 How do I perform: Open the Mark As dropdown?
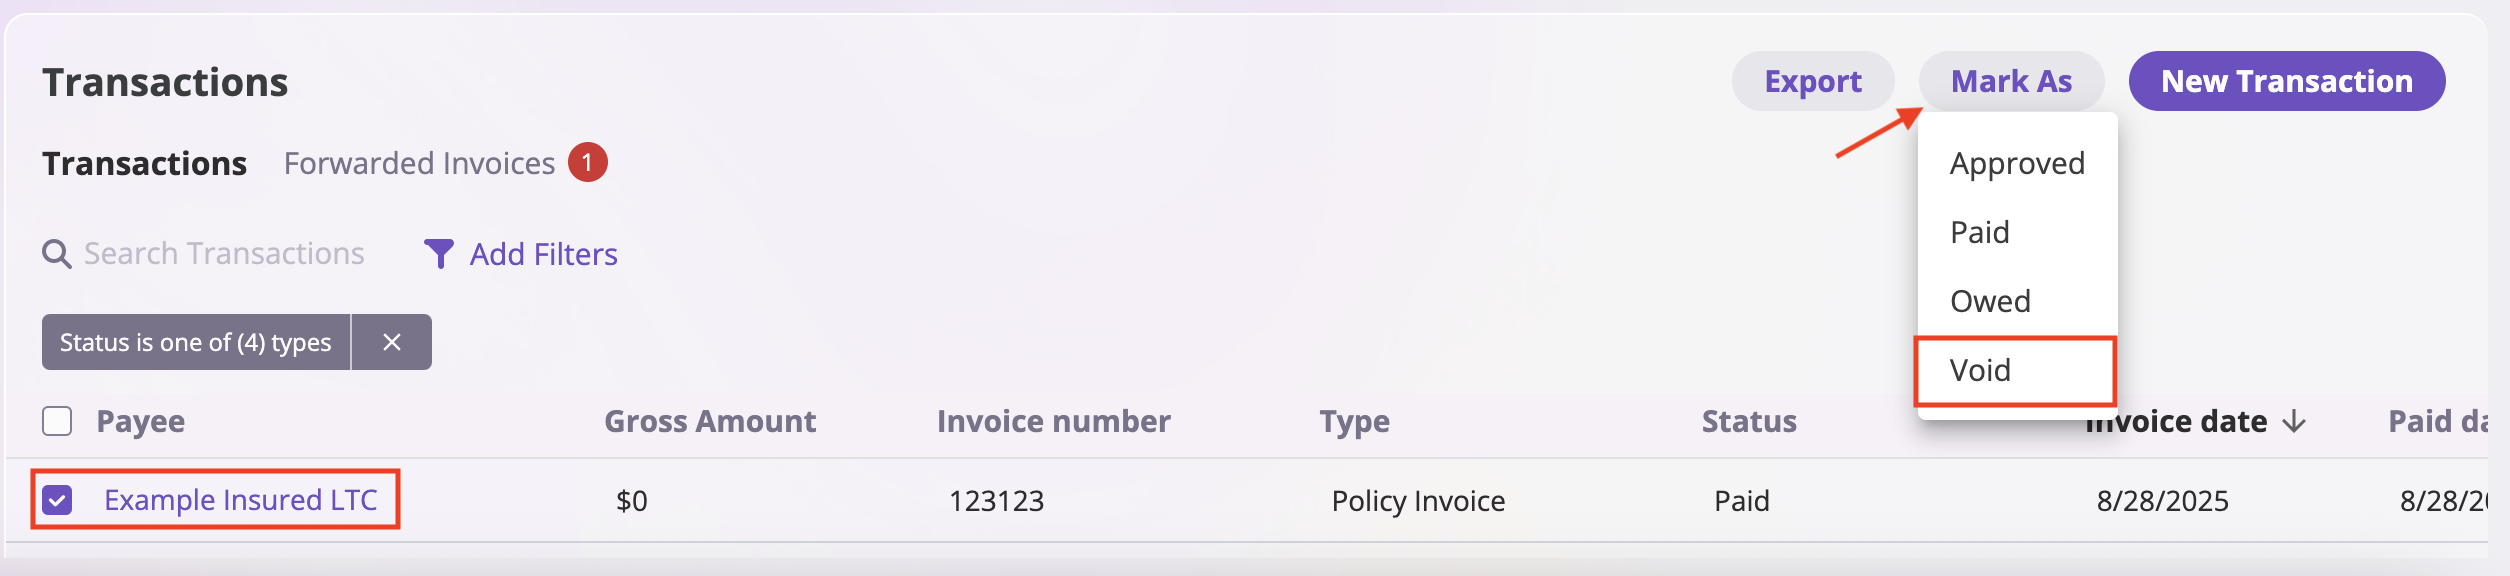click(2010, 81)
